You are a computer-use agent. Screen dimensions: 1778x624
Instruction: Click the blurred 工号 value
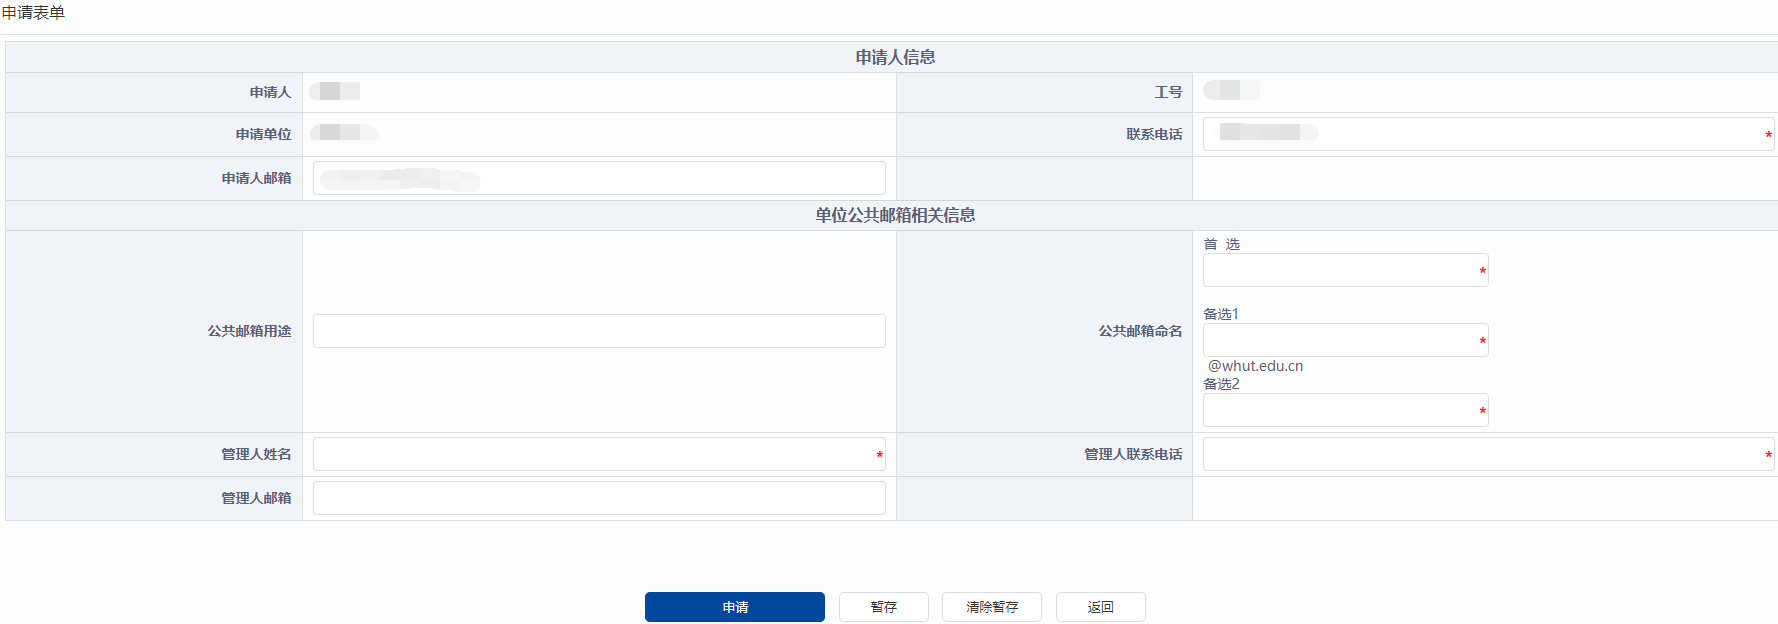click(x=1230, y=91)
